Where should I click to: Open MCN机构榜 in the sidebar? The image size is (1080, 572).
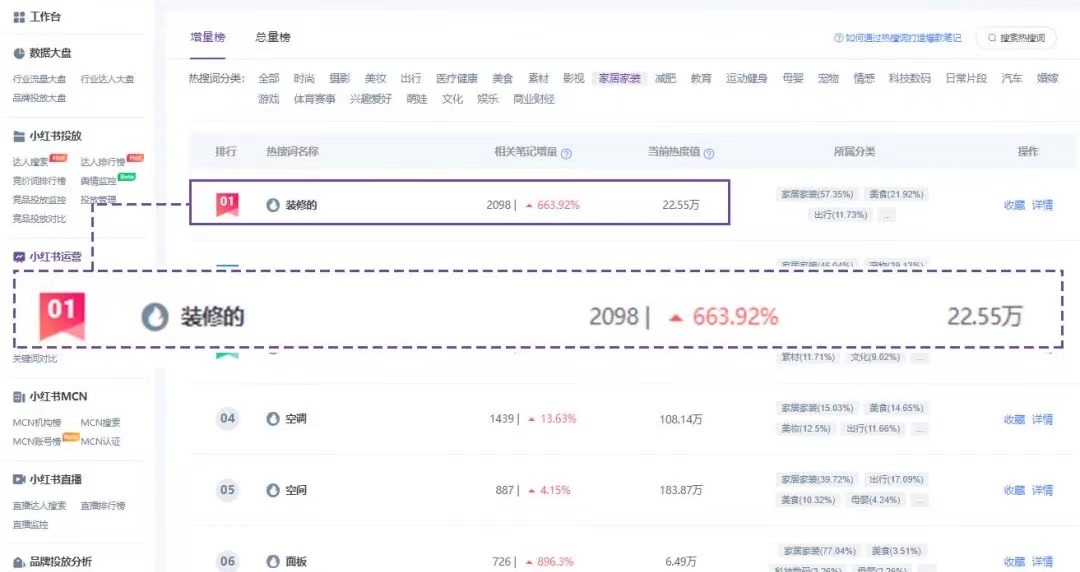pyautogui.click(x=37, y=422)
